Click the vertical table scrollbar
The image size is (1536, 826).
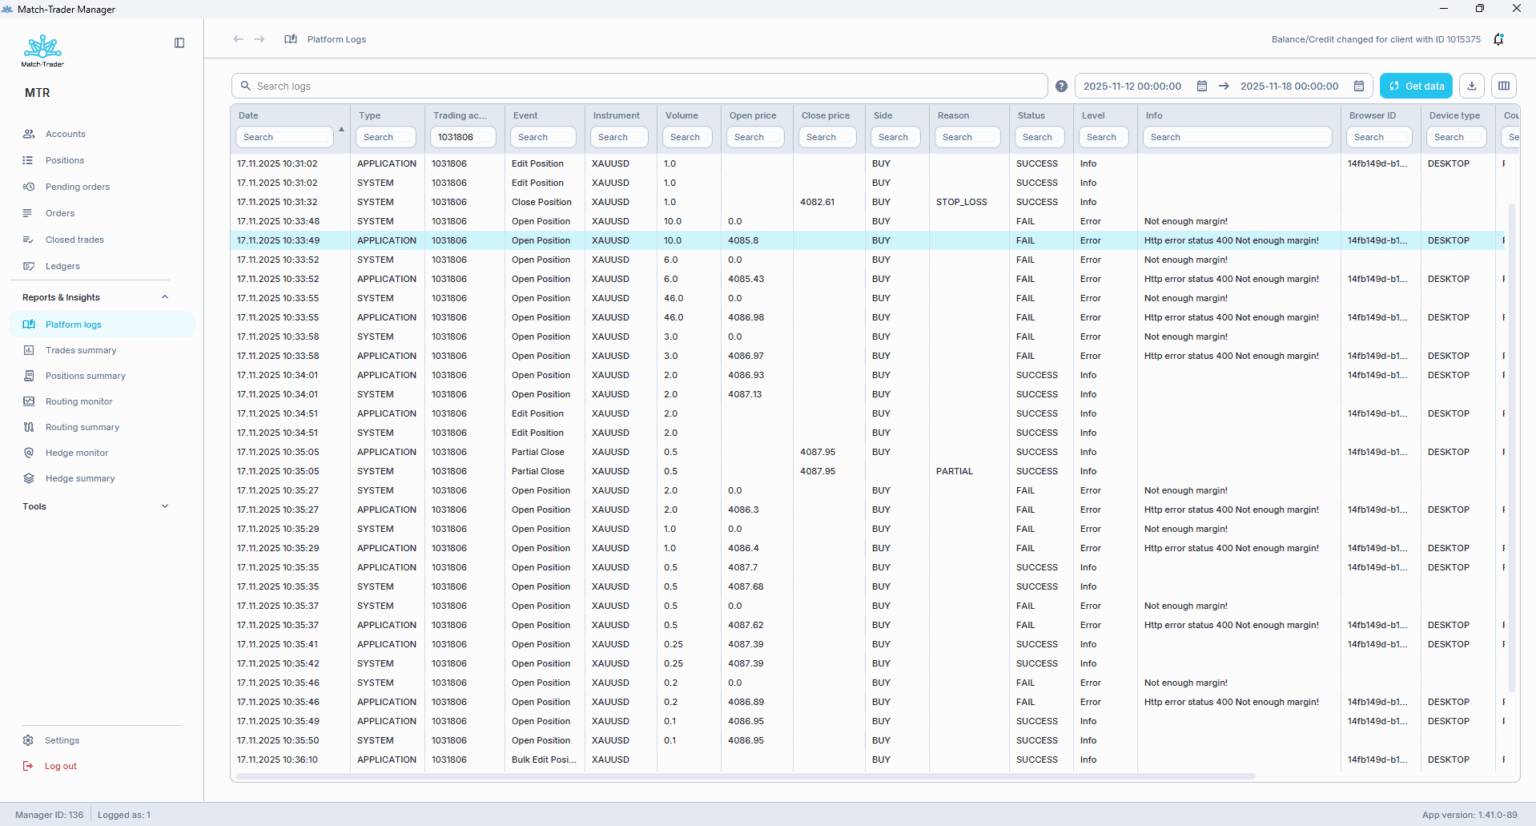(x=1511, y=446)
